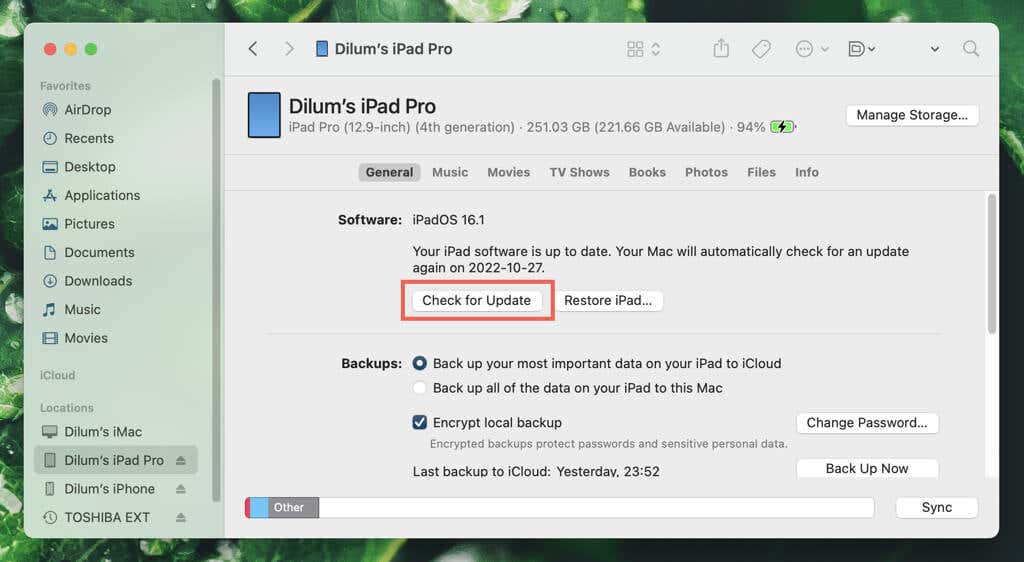Click the iPad icon in the title bar
The height and width of the screenshot is (562, 1024).
pos(321,49)
